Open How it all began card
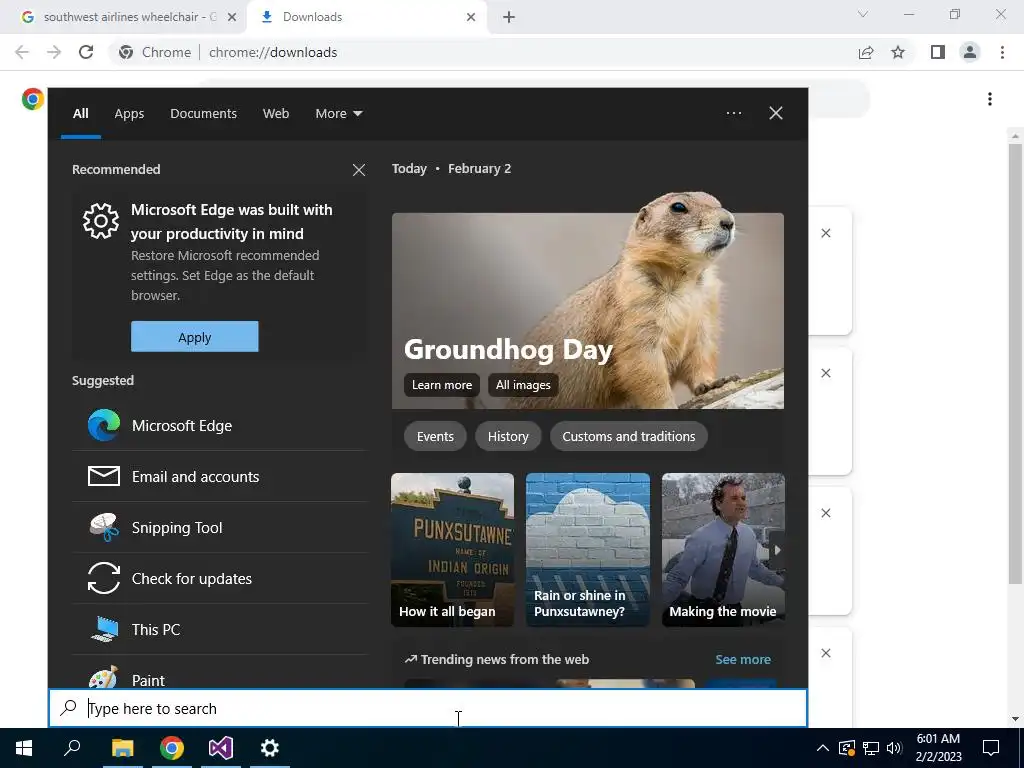 pyautogui.click(x=453, y=550)
